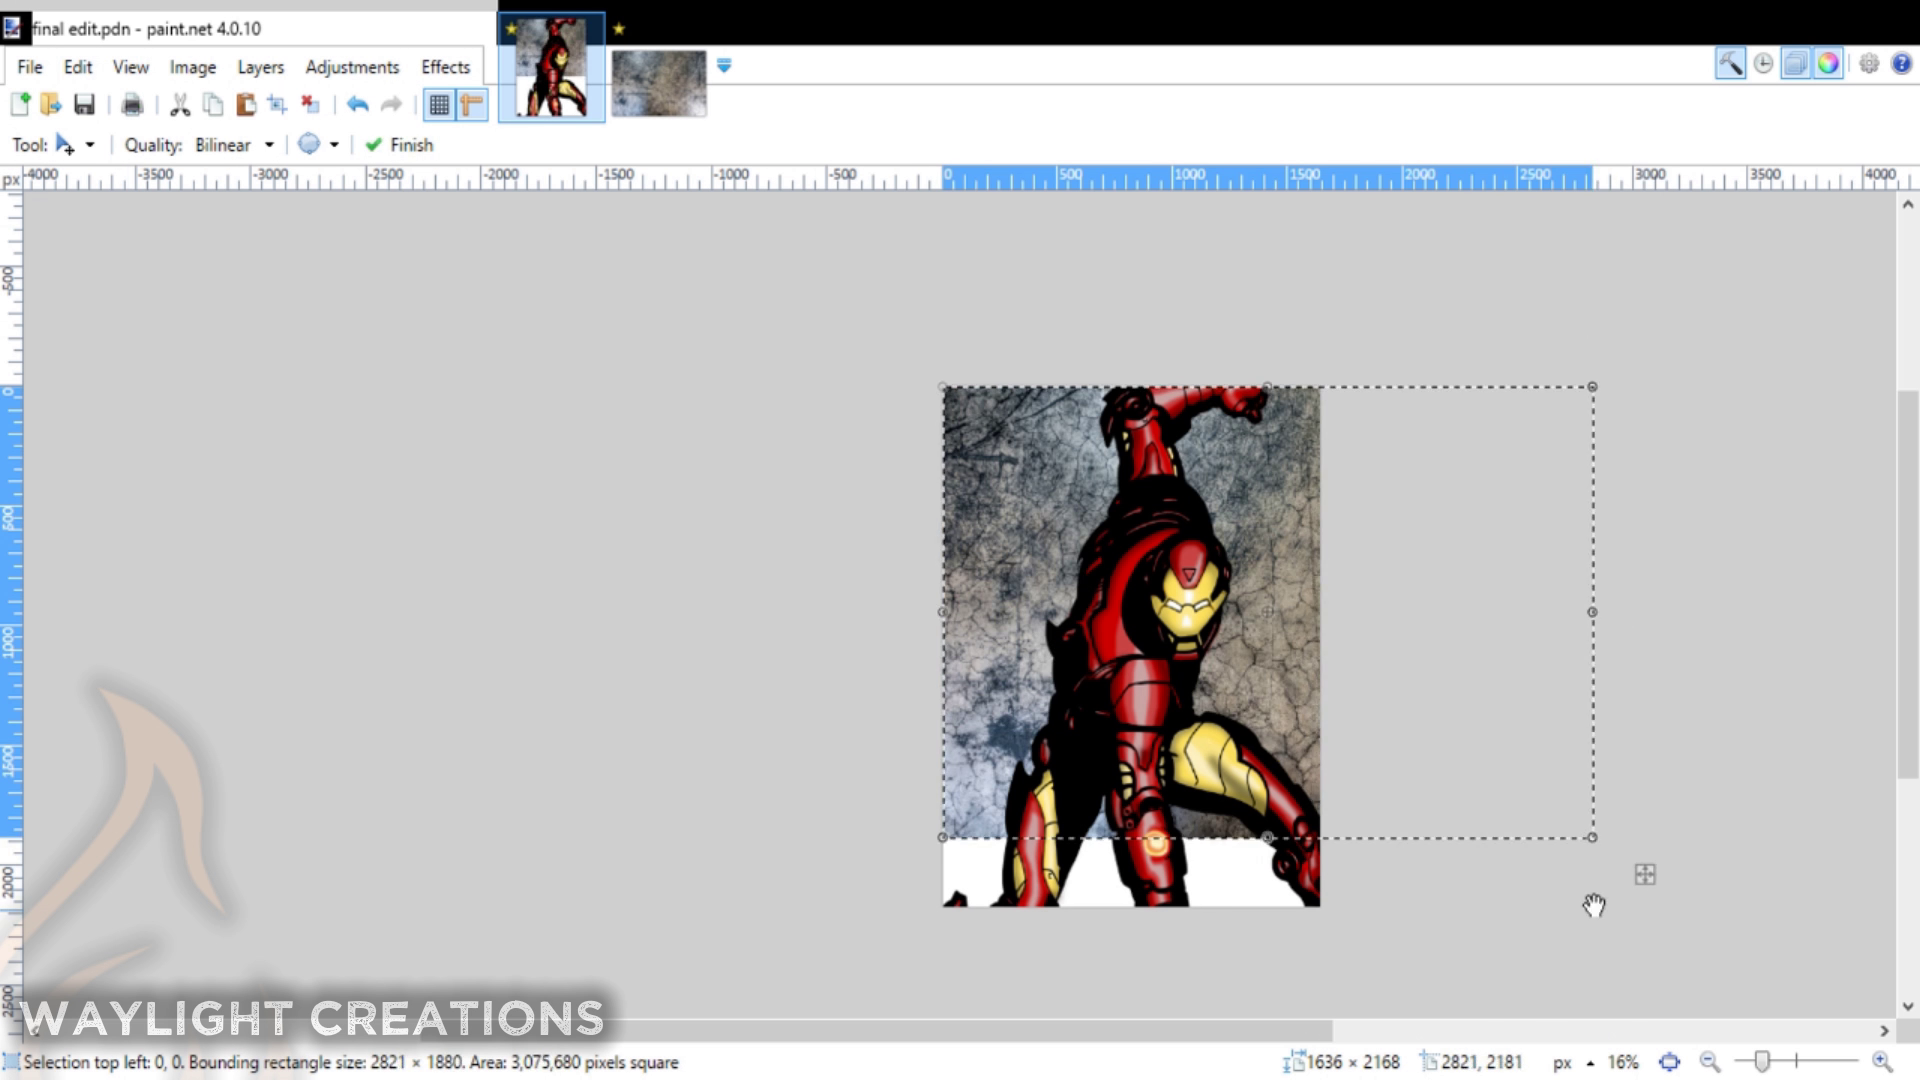Click the Paste clipboard icon

(245, 104)
